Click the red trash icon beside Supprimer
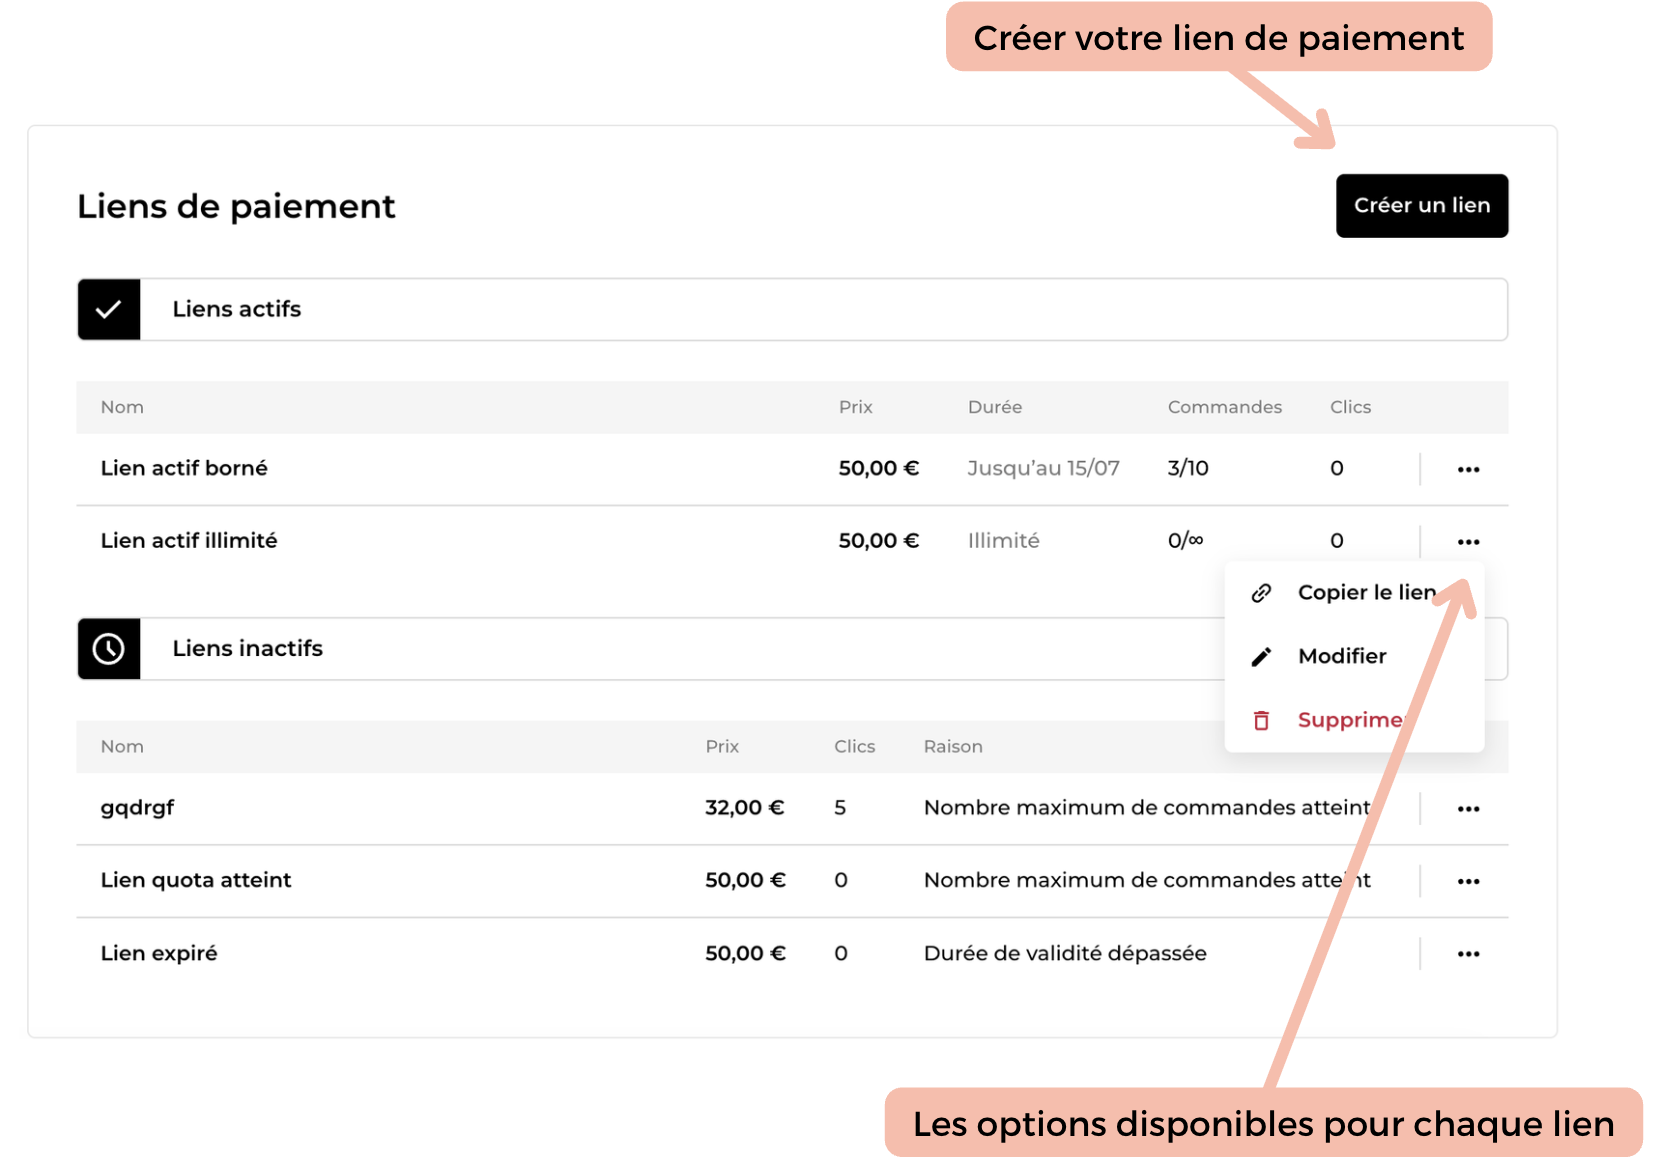This screenshot has width=1656, height=1162. pos(1262,720)
